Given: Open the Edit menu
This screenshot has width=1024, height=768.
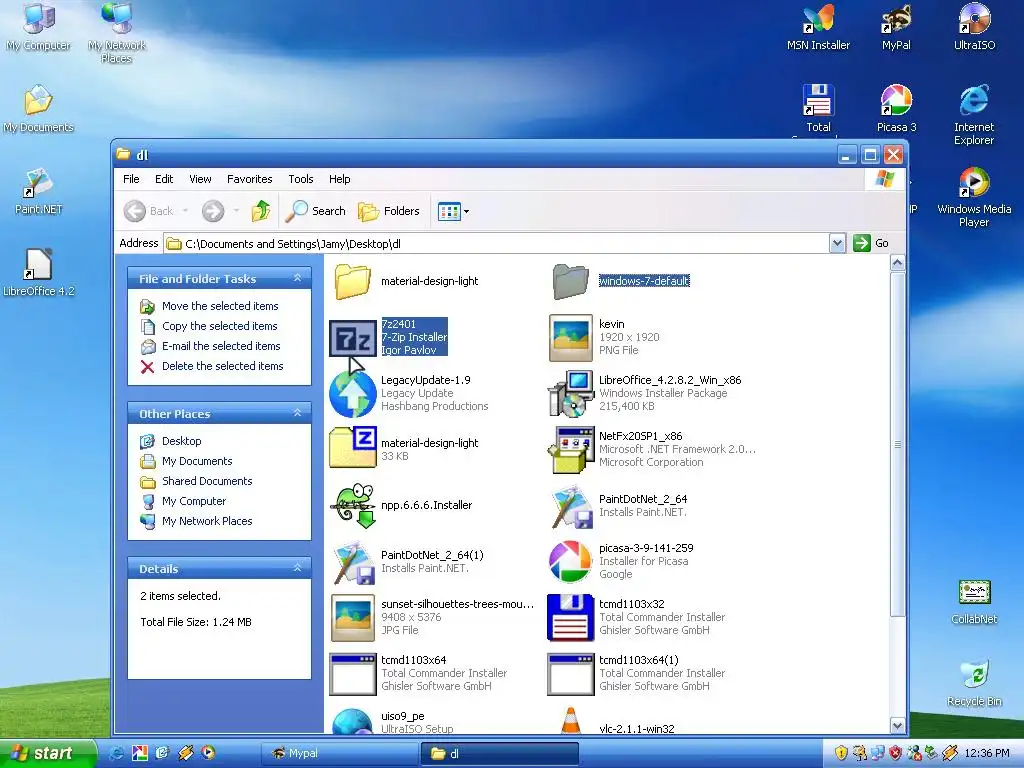Looking at the screenshot, I should click(x=164, y=179).
